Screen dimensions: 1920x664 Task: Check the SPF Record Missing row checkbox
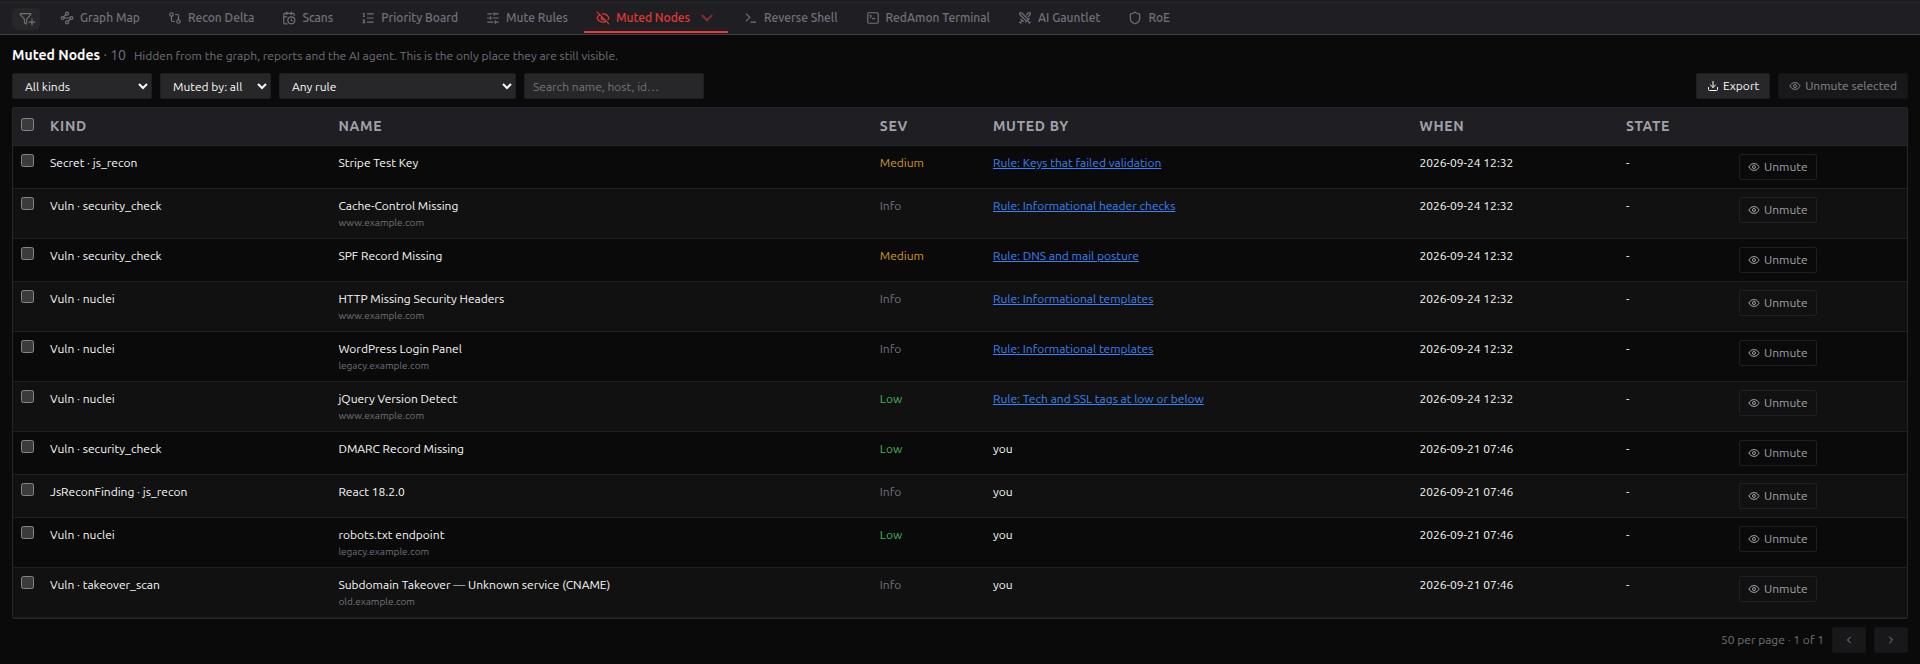click(28, 254)
